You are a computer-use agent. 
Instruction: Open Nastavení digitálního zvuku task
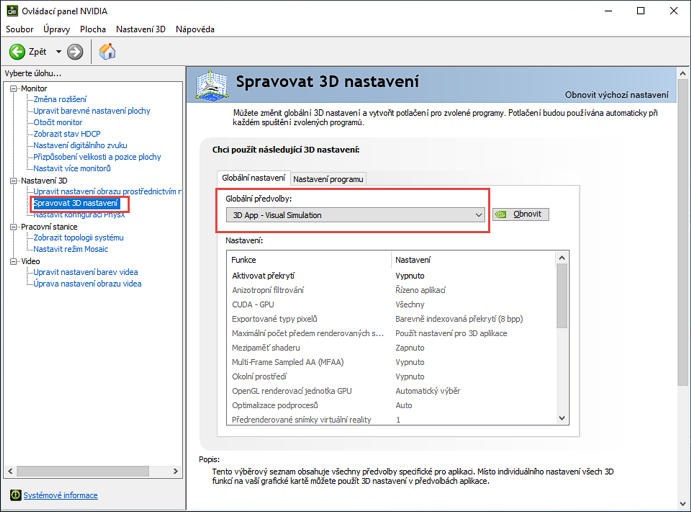pyautogui.click(x=80, y=145)
